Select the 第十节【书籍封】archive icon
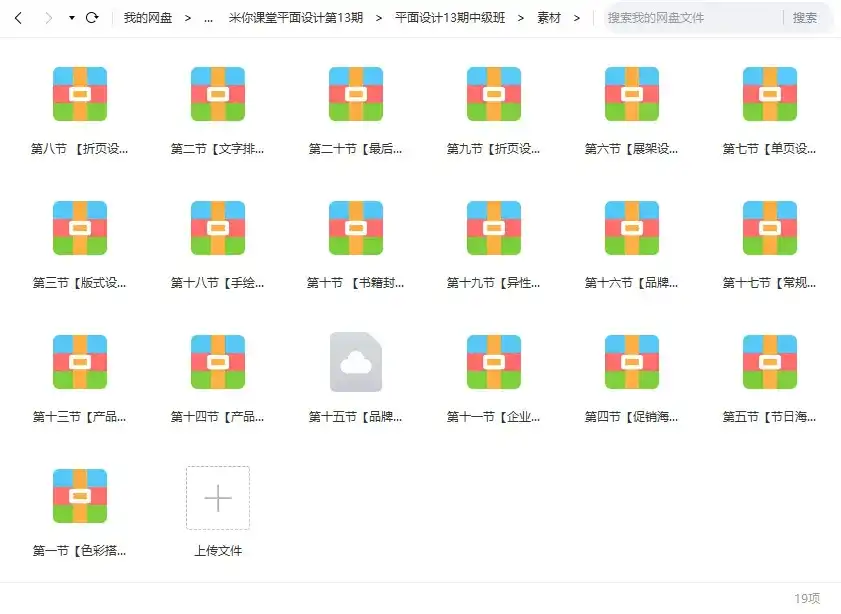 pos(355,228)
